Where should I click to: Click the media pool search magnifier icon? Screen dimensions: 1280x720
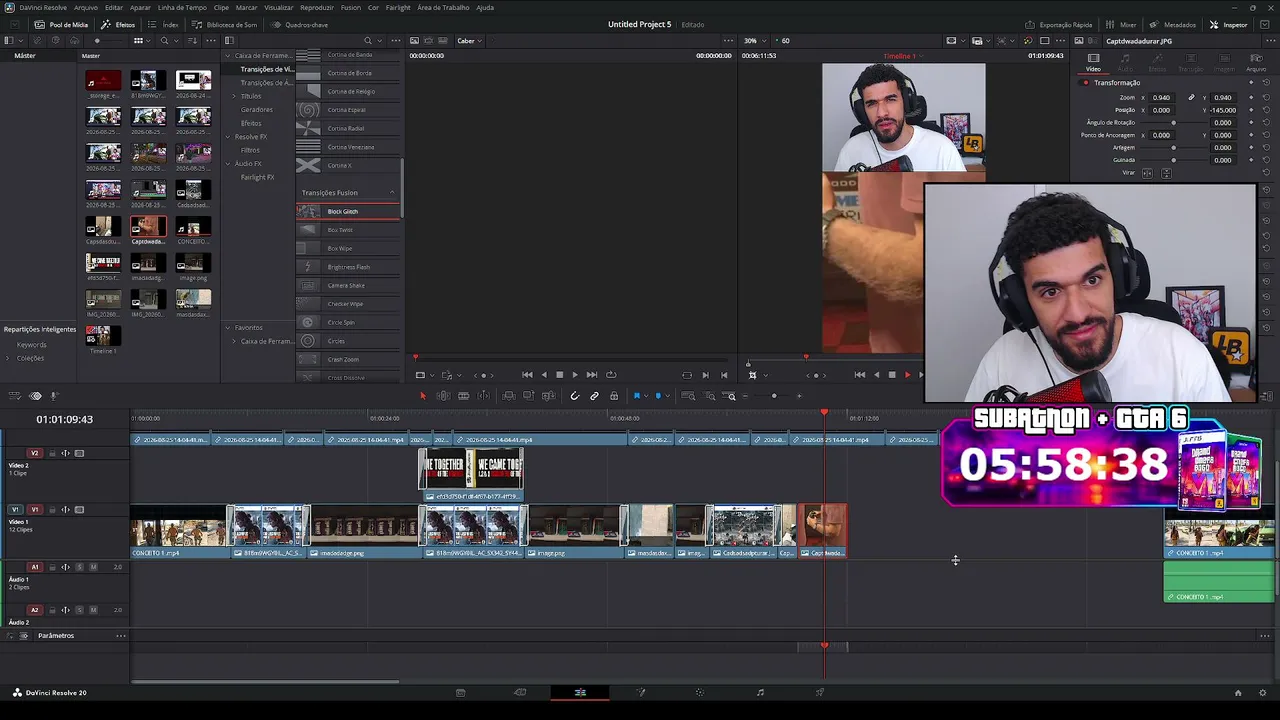(164, 41)
